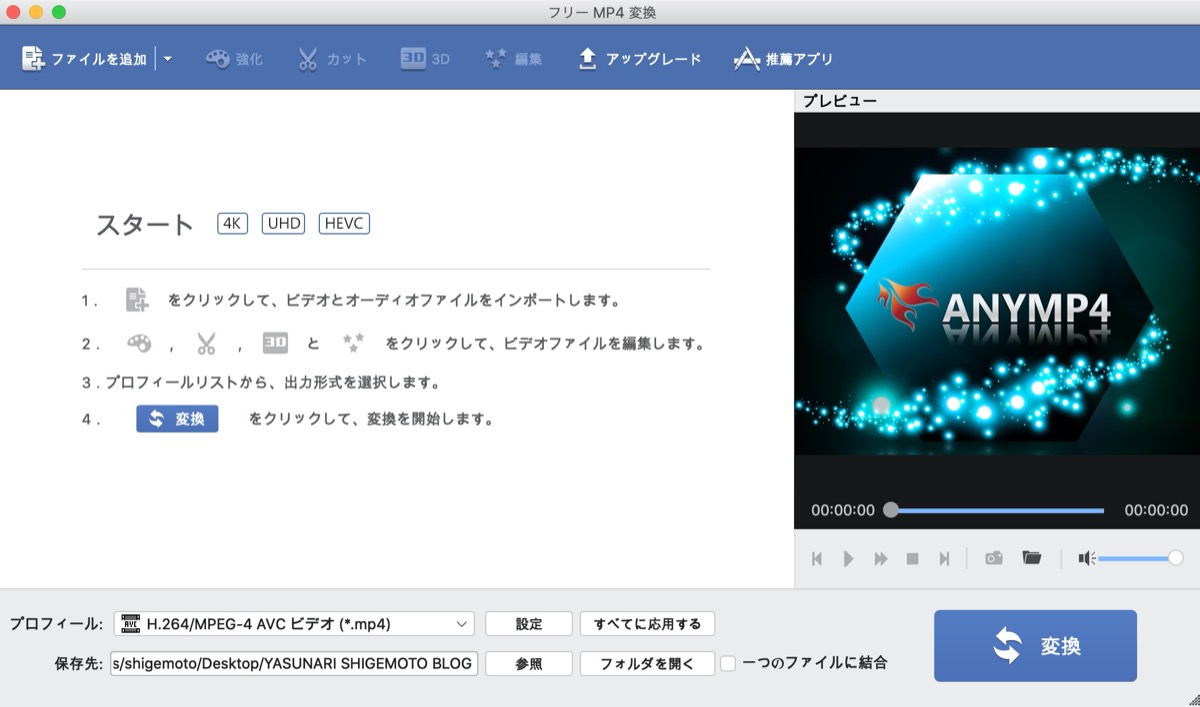The height and width of the screenshot is (707, 1200).
Task: Click the small 変換 button in step 4
Action: 177,419
